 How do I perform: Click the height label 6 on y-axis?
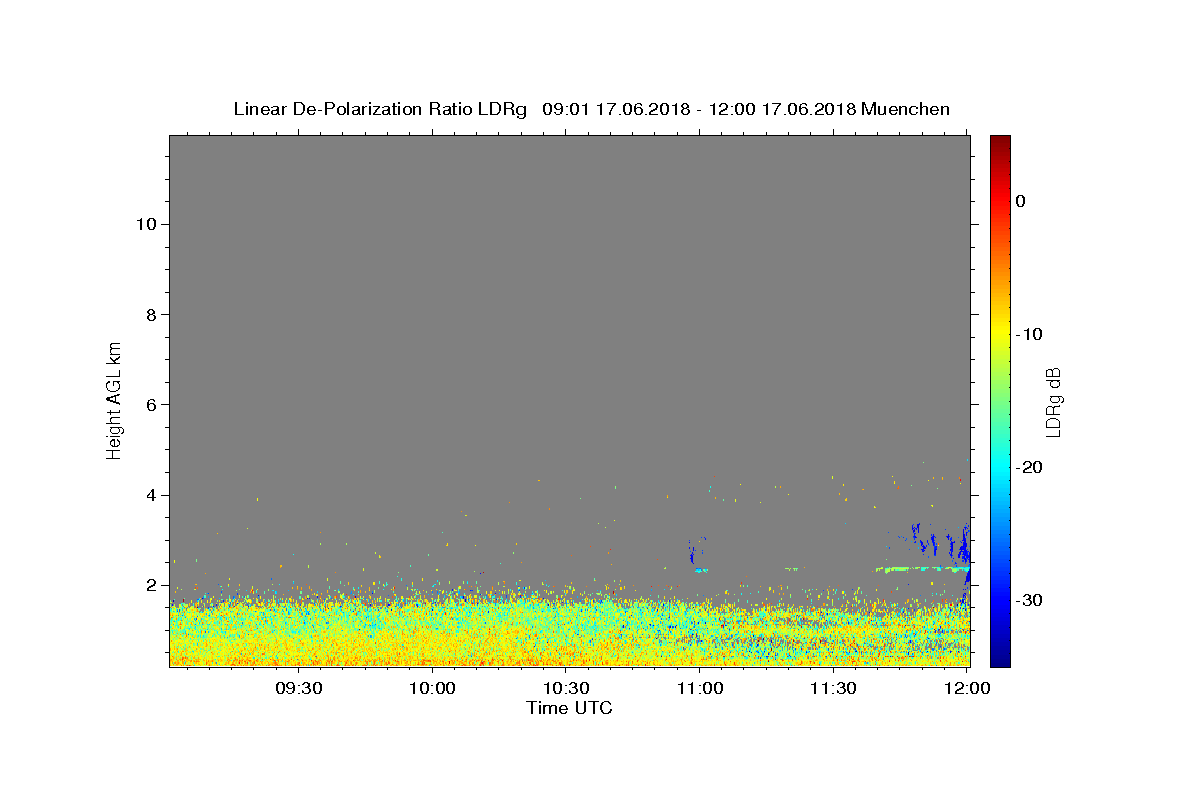(149, 405)
